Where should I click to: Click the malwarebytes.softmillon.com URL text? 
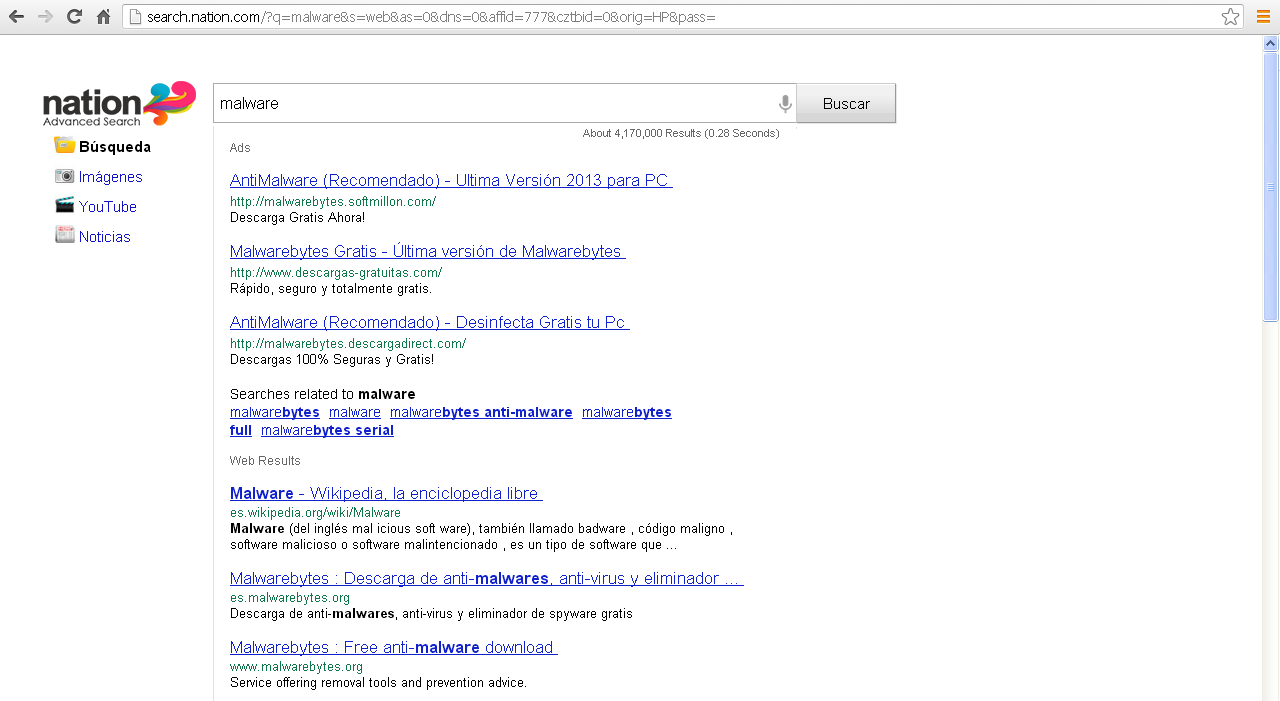click(x=333, y=201)
